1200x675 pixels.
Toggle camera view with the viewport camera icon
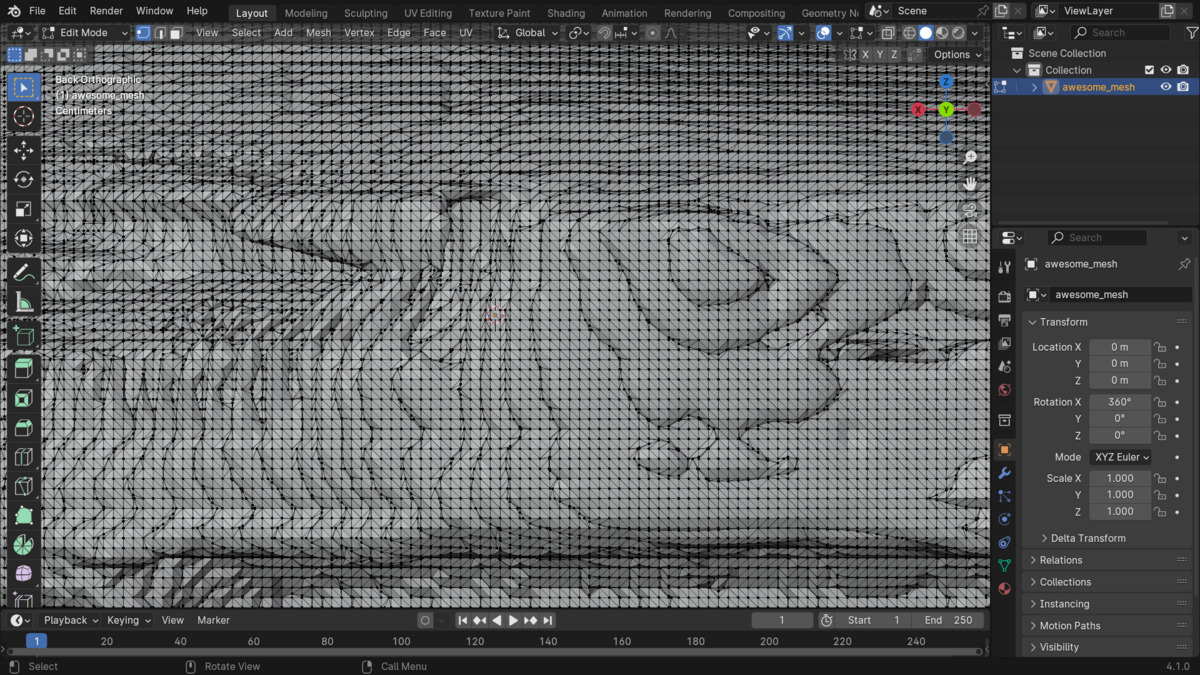pyautogui.click(x=970, y=210)
